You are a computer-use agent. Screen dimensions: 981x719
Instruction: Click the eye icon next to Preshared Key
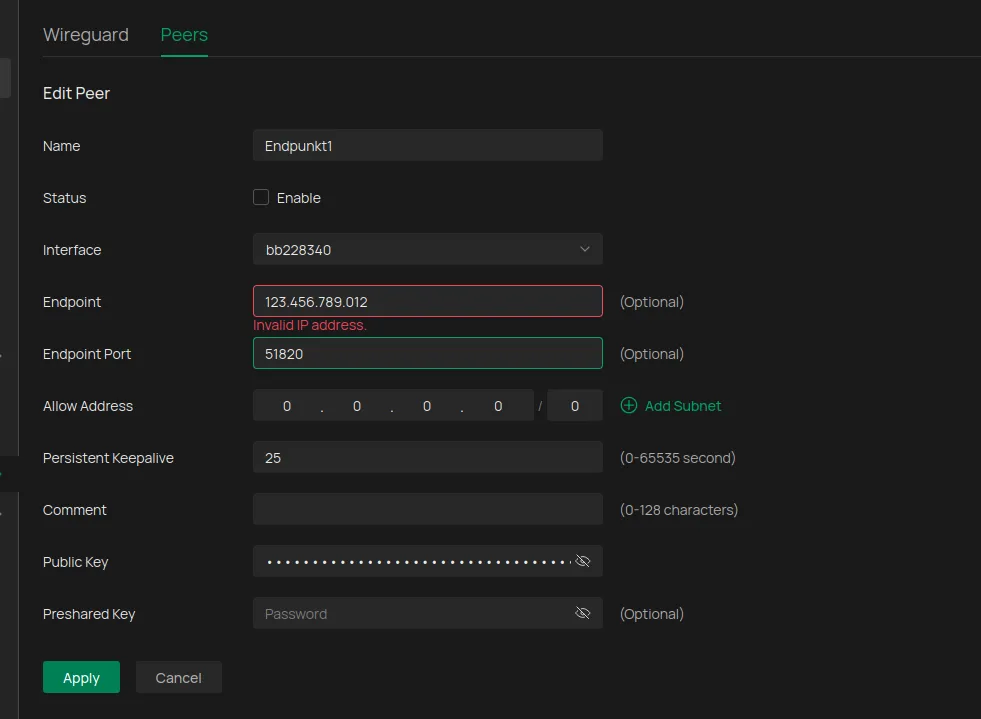[583, 613]
